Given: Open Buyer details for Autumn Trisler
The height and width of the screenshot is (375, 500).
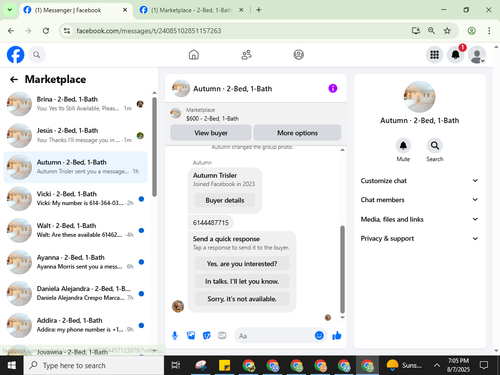Looking at the screenshot, I should [225, 200].
